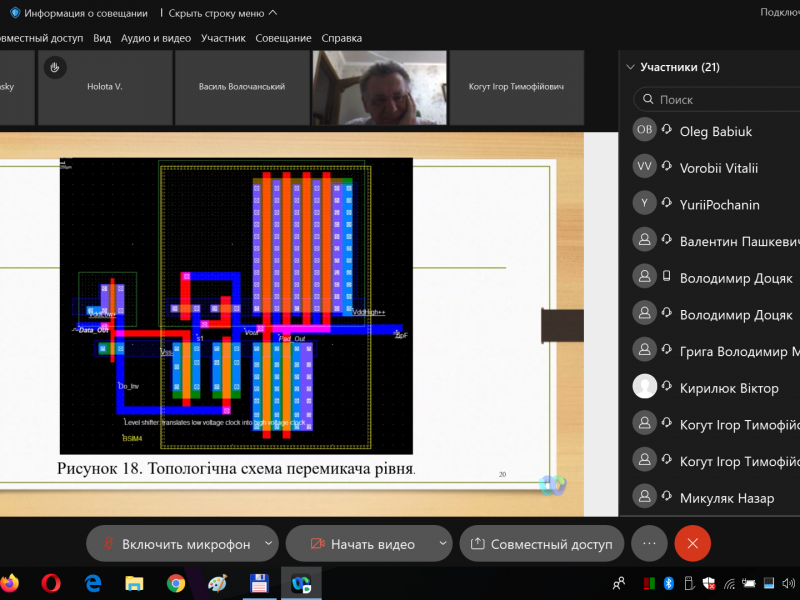800x600 pixels.
Task: Open the Аудио и видео menu
Action: (155, 38)
